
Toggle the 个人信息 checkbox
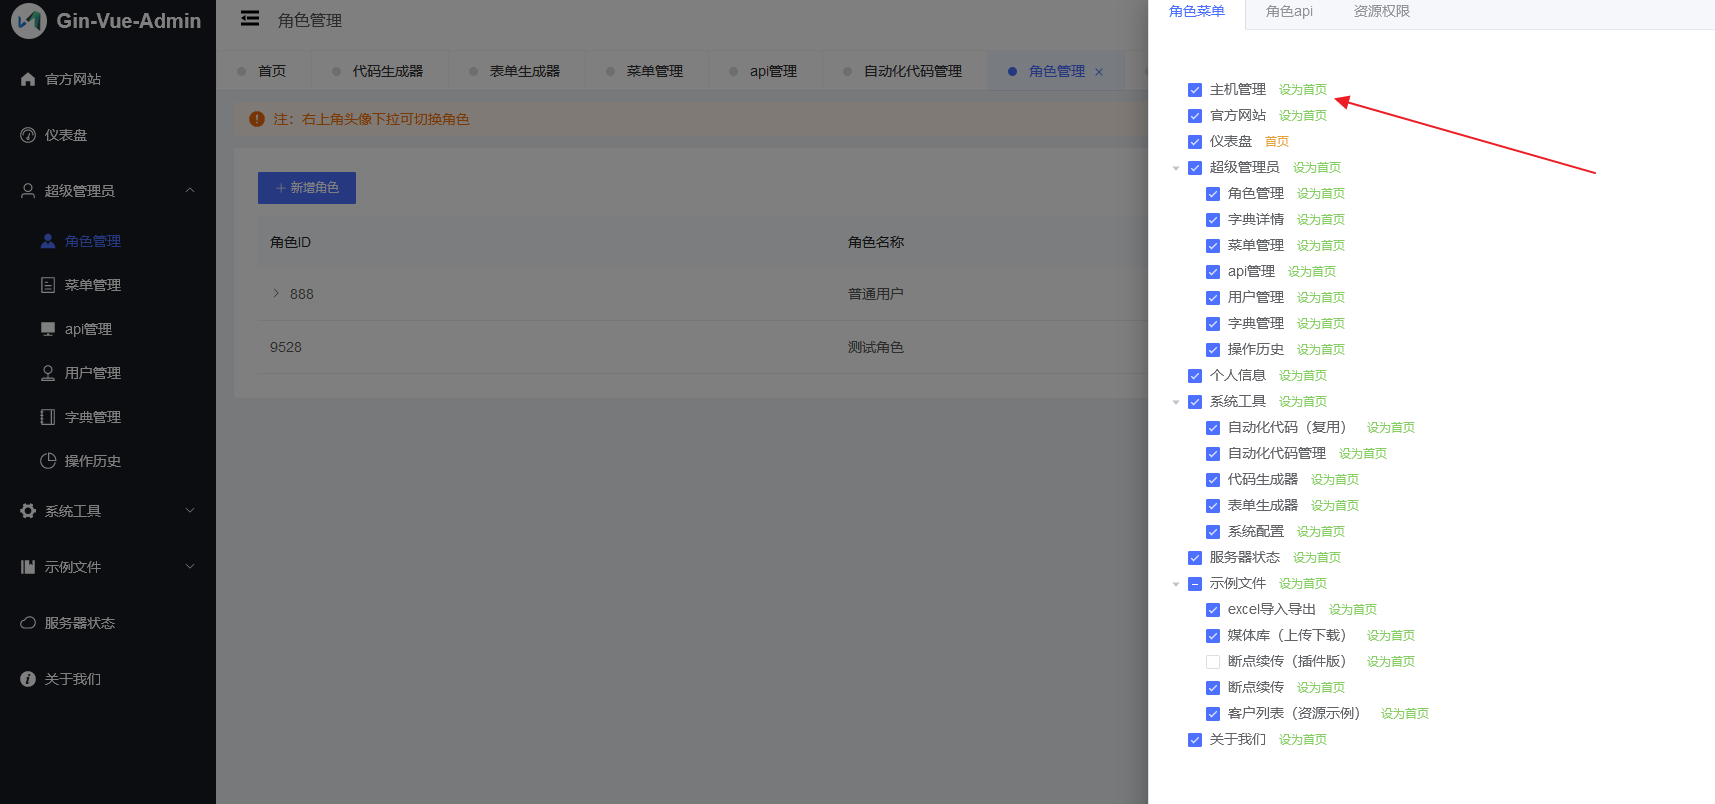click(1195, 376)
